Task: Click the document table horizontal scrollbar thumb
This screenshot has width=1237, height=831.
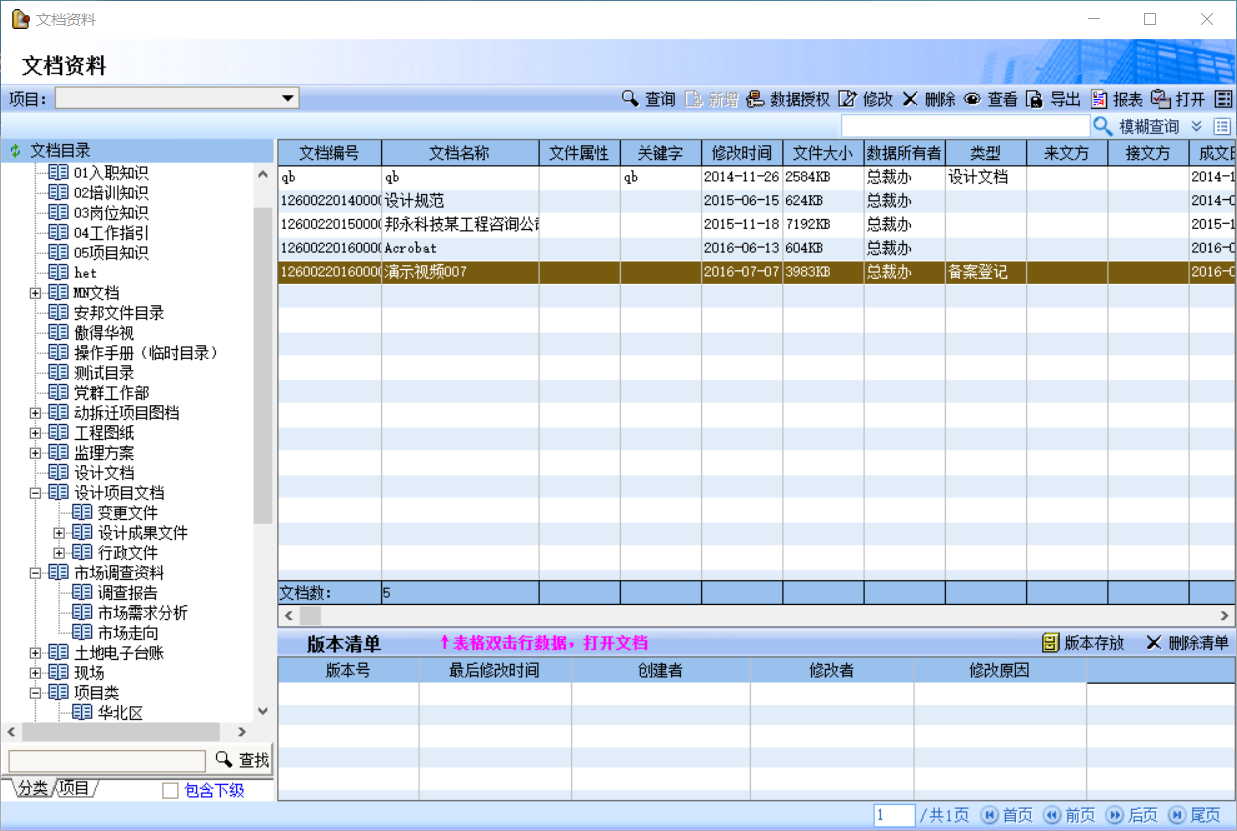Action: click(310, 616)
